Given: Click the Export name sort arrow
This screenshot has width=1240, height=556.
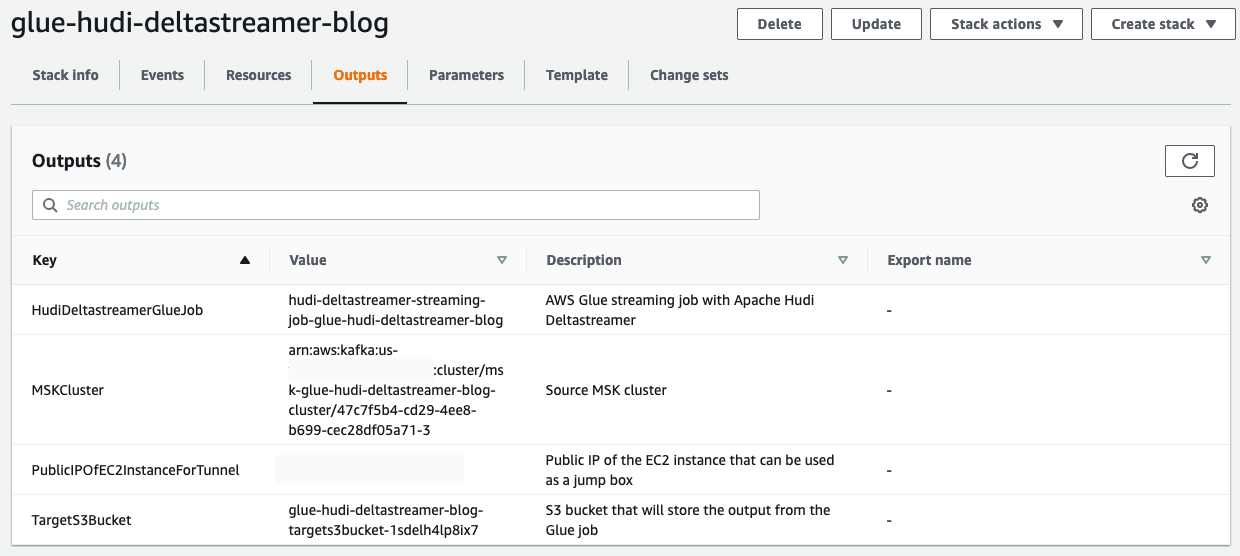Looking at the screenshot, I should (x=1206, y=260).
